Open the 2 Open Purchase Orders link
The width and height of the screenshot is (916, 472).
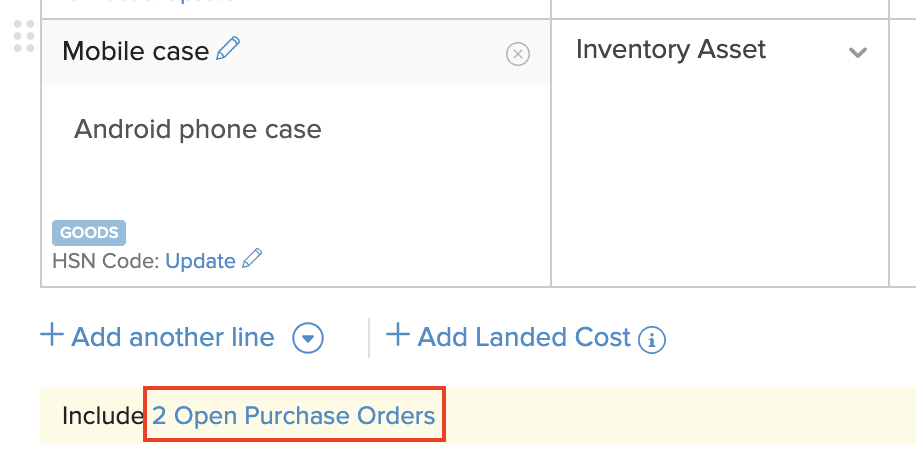[294, 416]
